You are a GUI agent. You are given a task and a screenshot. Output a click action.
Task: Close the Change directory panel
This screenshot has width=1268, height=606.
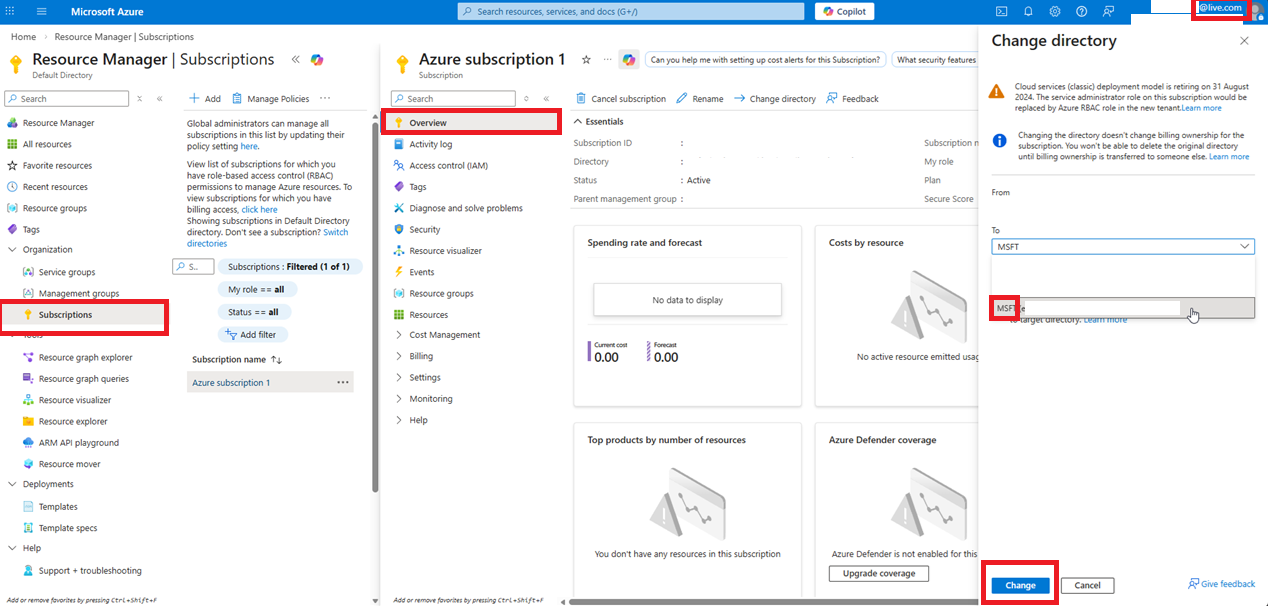[x=1244, y=41]
